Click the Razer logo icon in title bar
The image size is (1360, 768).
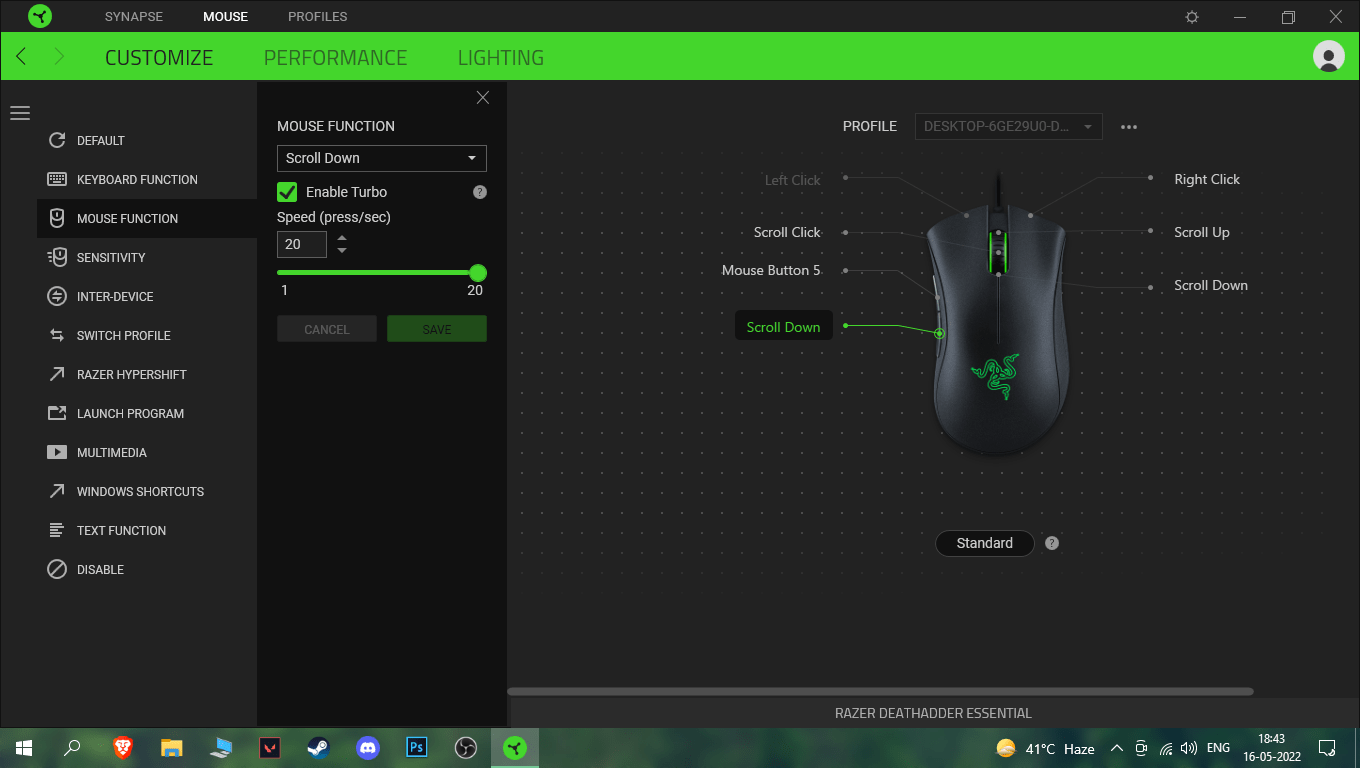point(40,16)
